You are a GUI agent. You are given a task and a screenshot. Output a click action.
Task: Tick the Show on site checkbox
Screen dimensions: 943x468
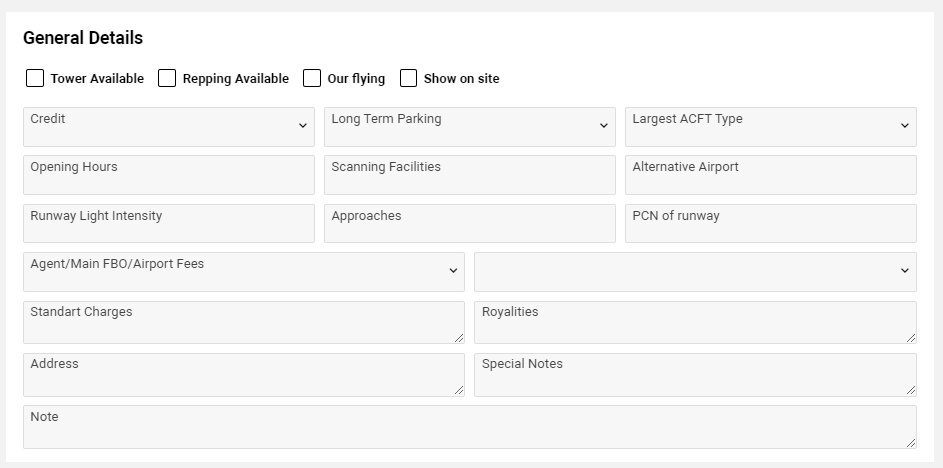408,78
